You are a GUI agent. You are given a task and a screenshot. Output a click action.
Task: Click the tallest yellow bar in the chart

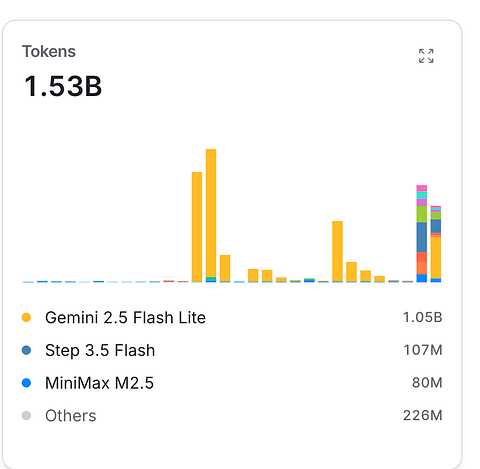(x=211, y=213)
